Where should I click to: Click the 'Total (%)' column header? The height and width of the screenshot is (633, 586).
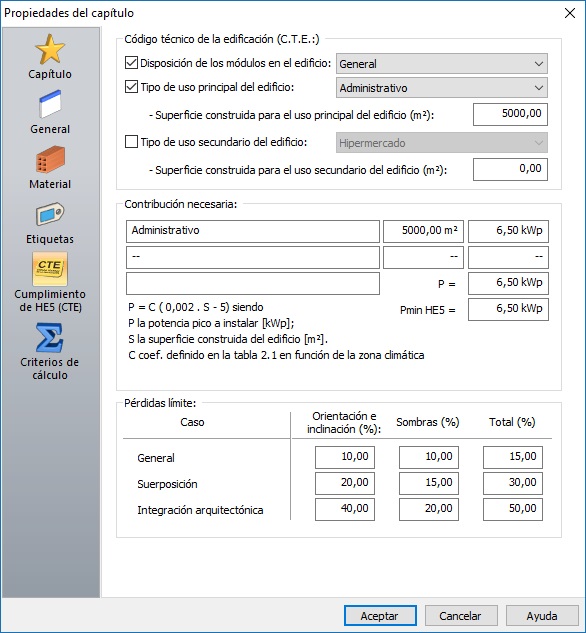pyautogui.click(x=512, y=422)
